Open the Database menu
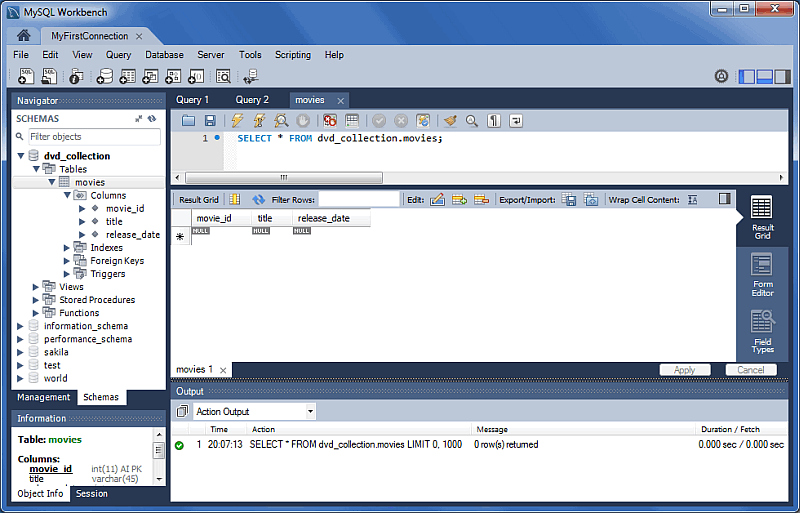800x513 pixels. [164, 55]
